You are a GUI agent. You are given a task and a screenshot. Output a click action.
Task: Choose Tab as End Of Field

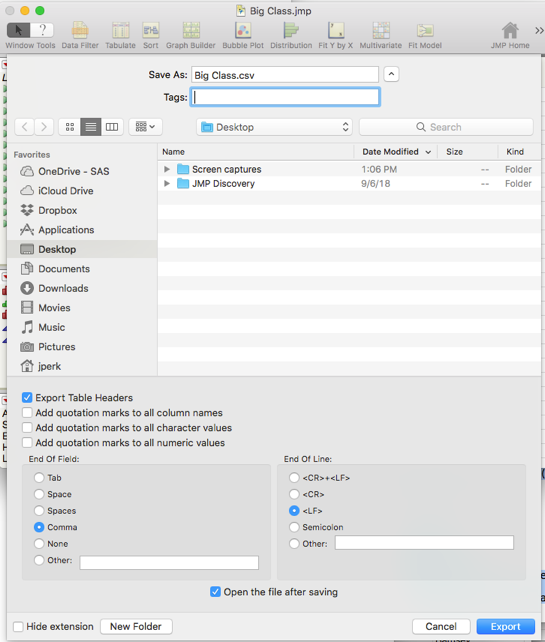(39, 478)
